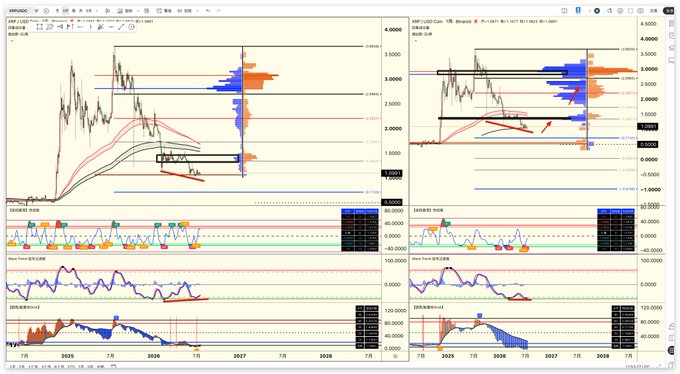
Task: Click the XRP / USD title in the left chart legend
Action: (19, 21)
